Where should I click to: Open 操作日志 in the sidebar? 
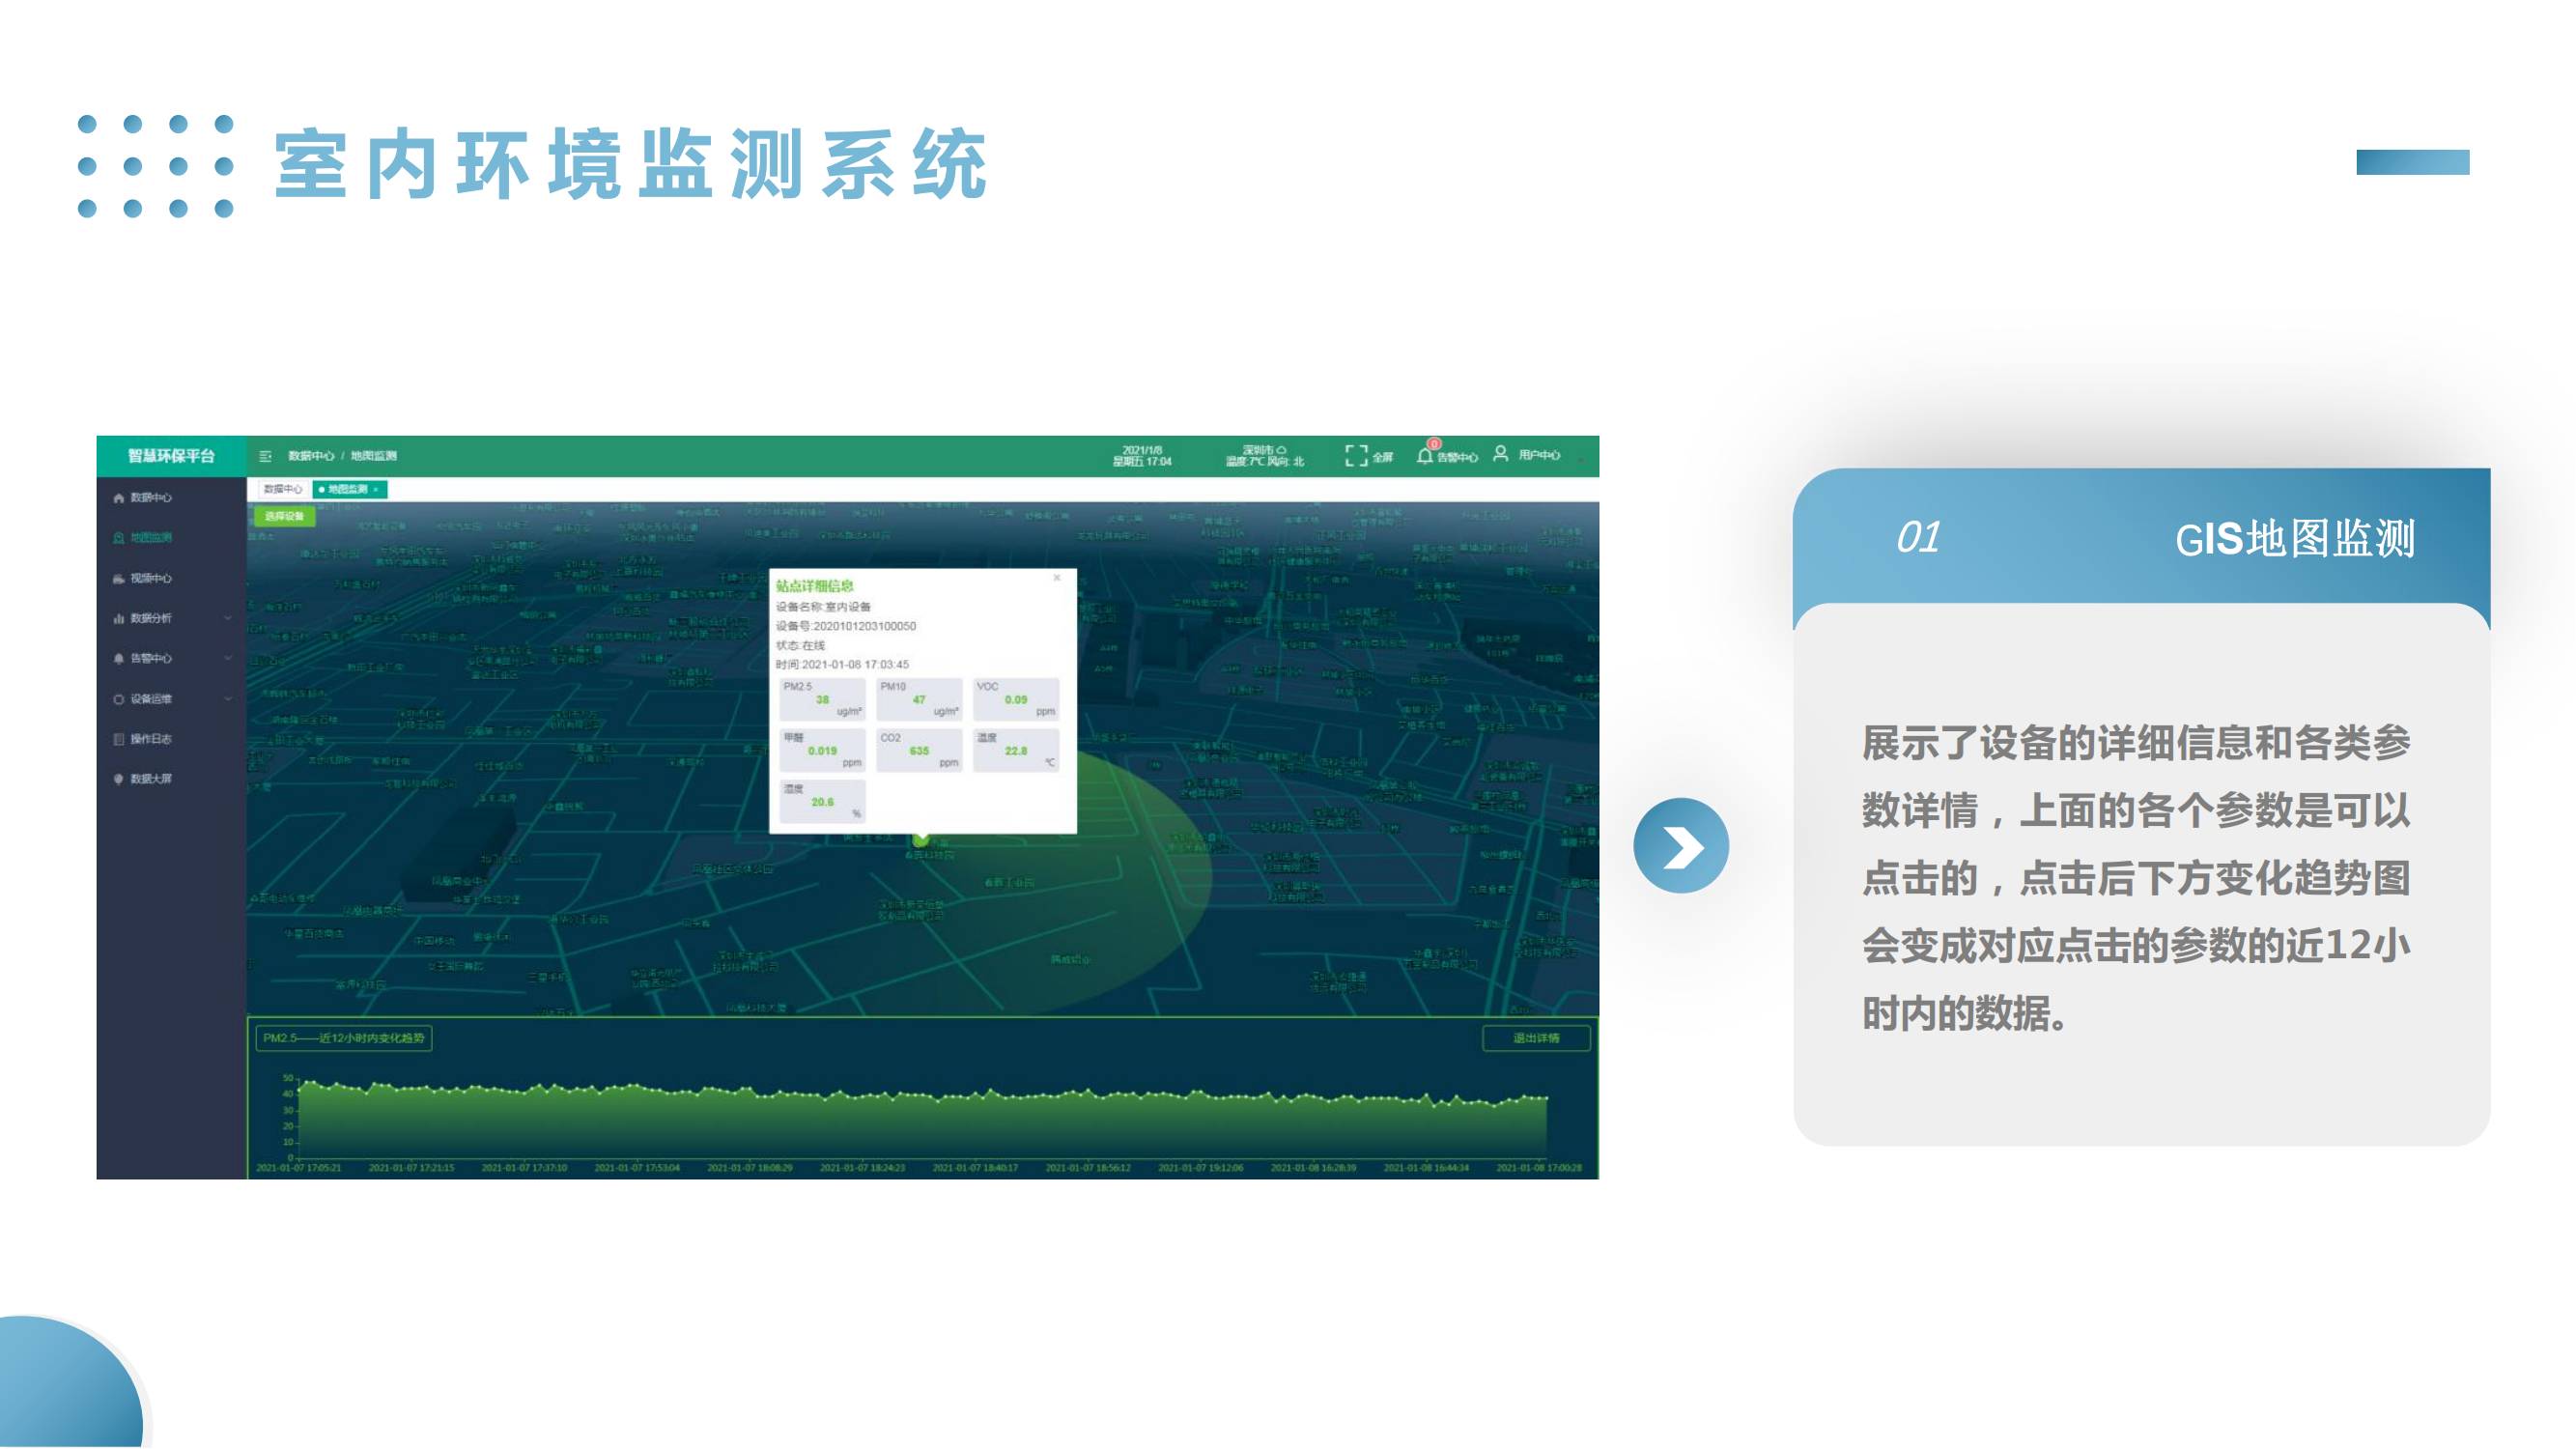pos(150,739)
